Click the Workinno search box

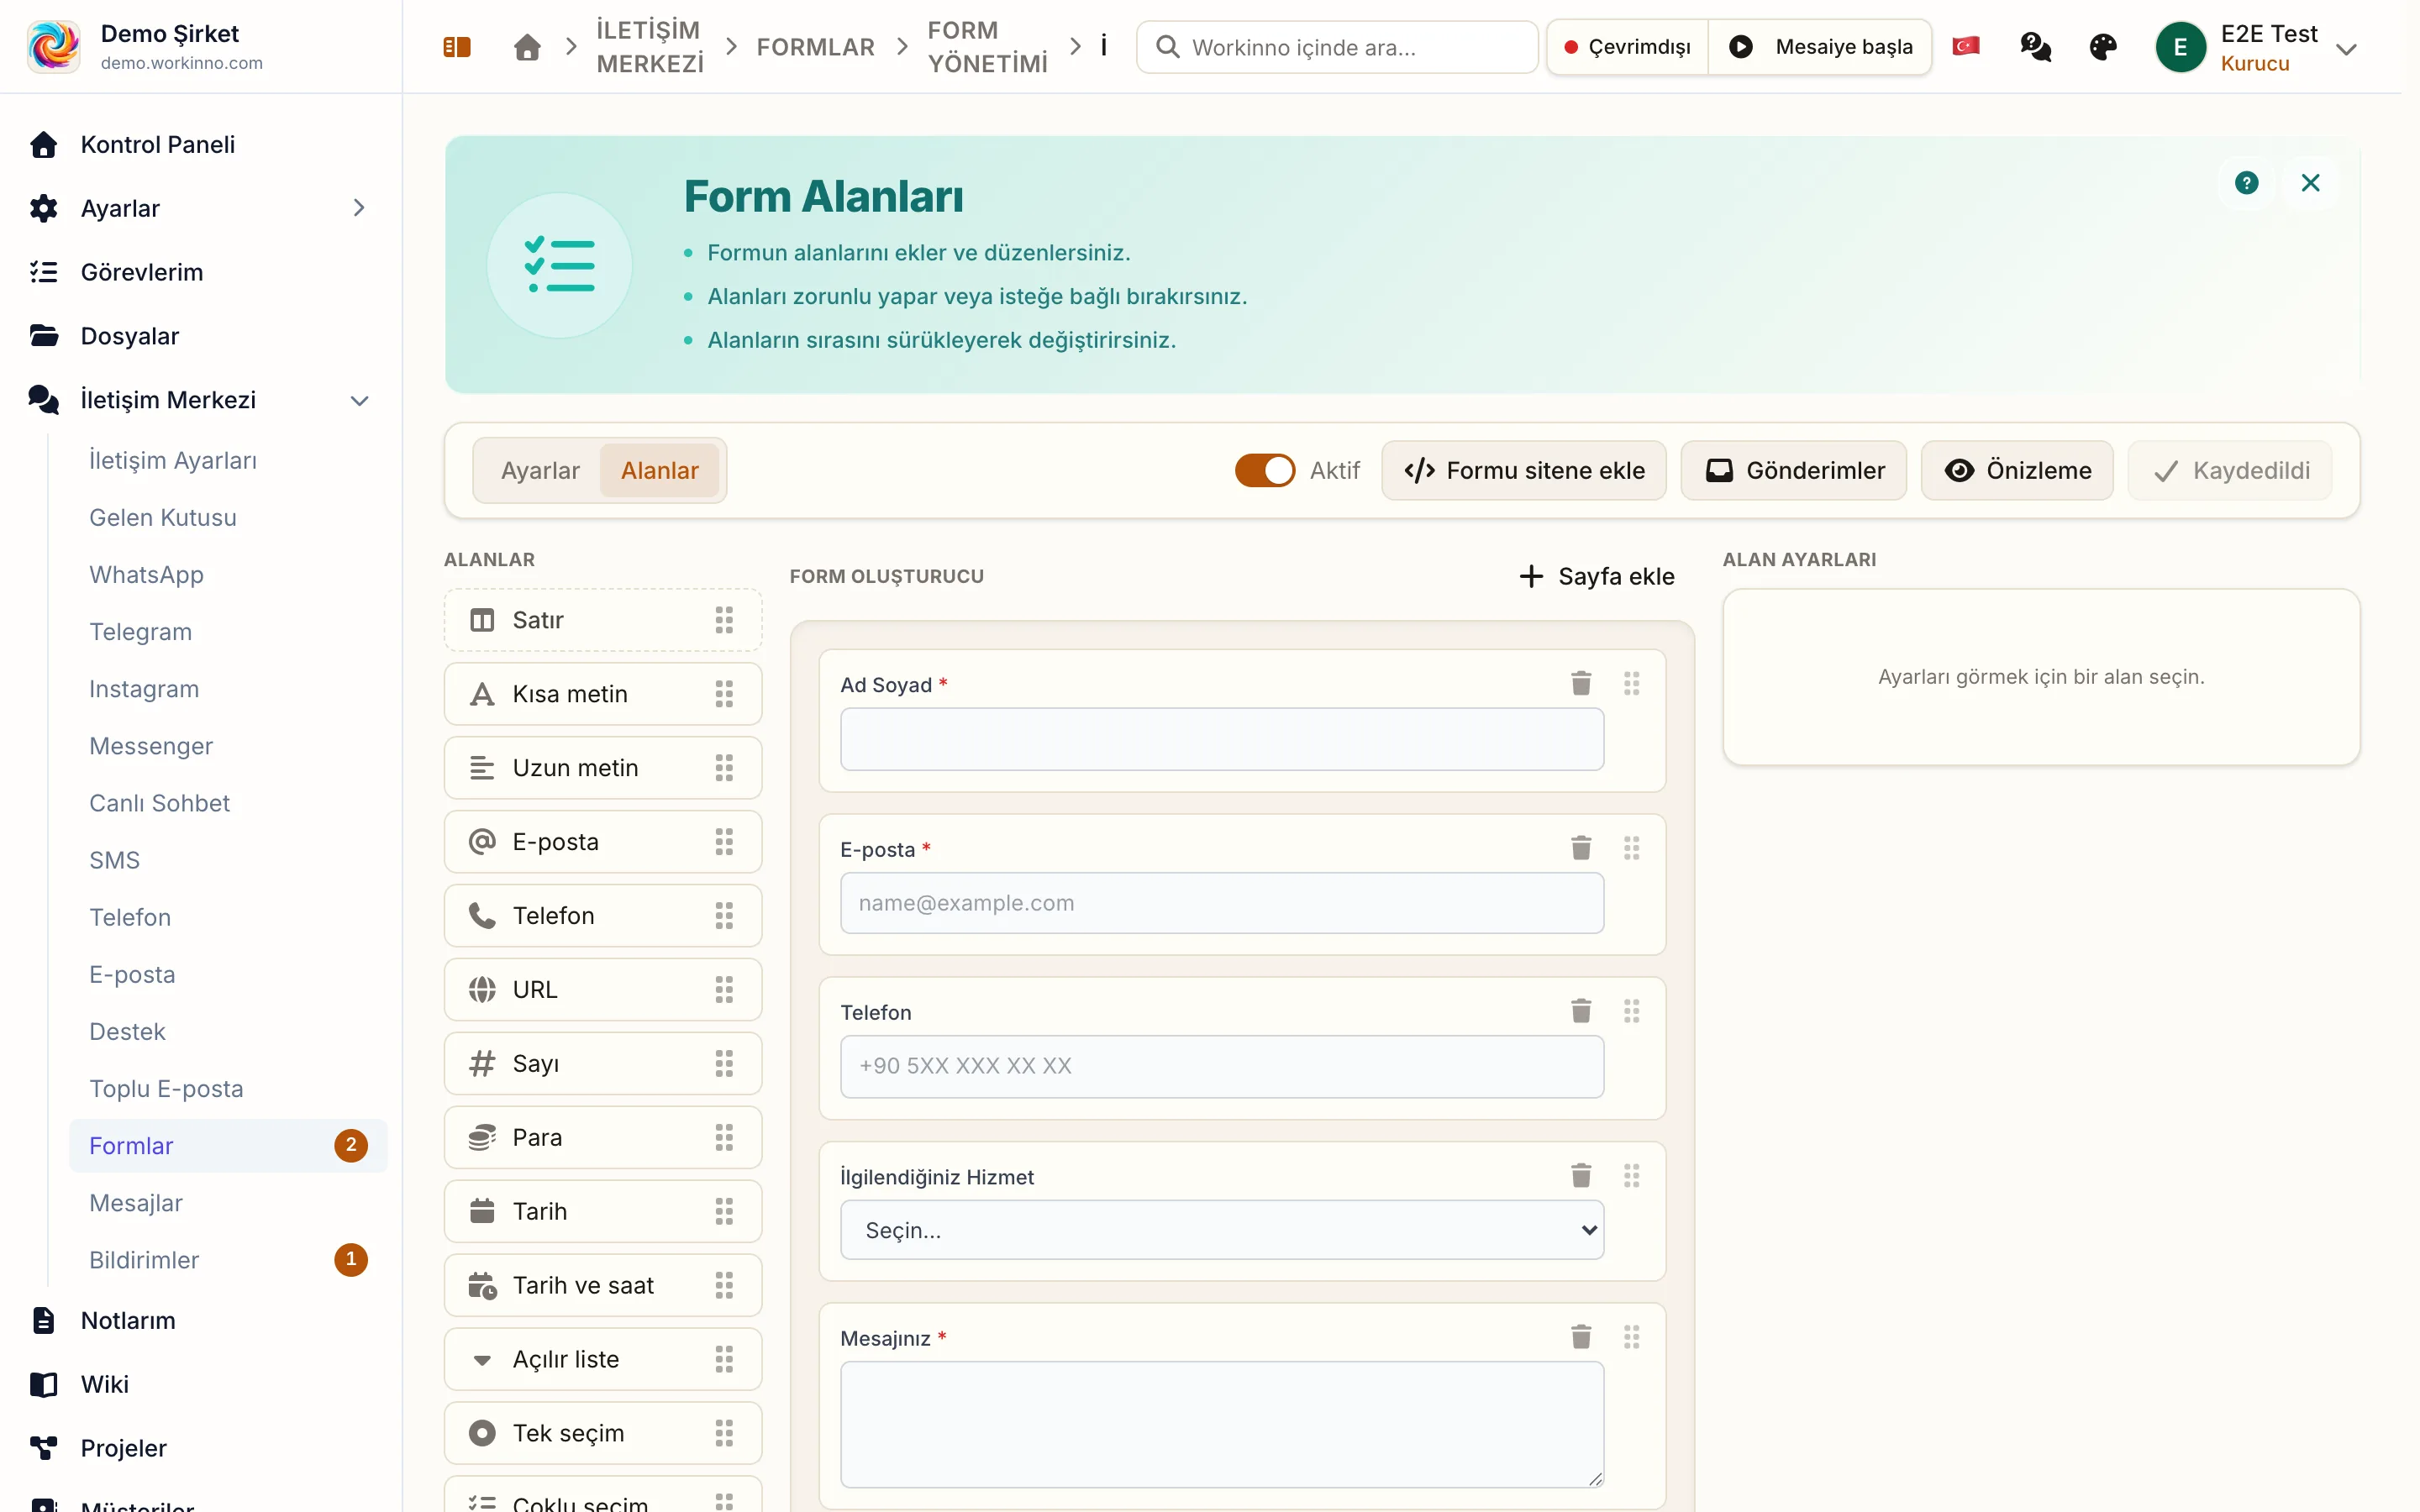[x=1337, y=47]
